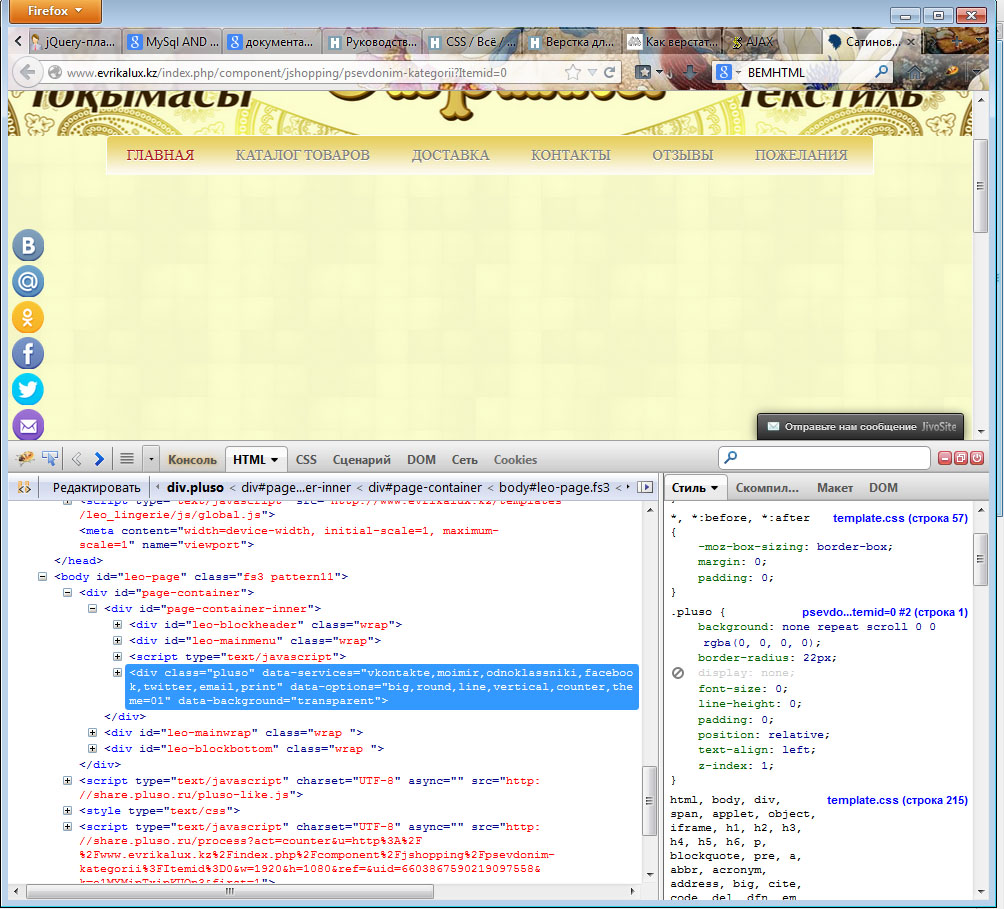Image resolution: width=1004 pixels, height=909 pixels.
Task: Share the page via Odnoklassniki icon
Action: tap(28, 318)
